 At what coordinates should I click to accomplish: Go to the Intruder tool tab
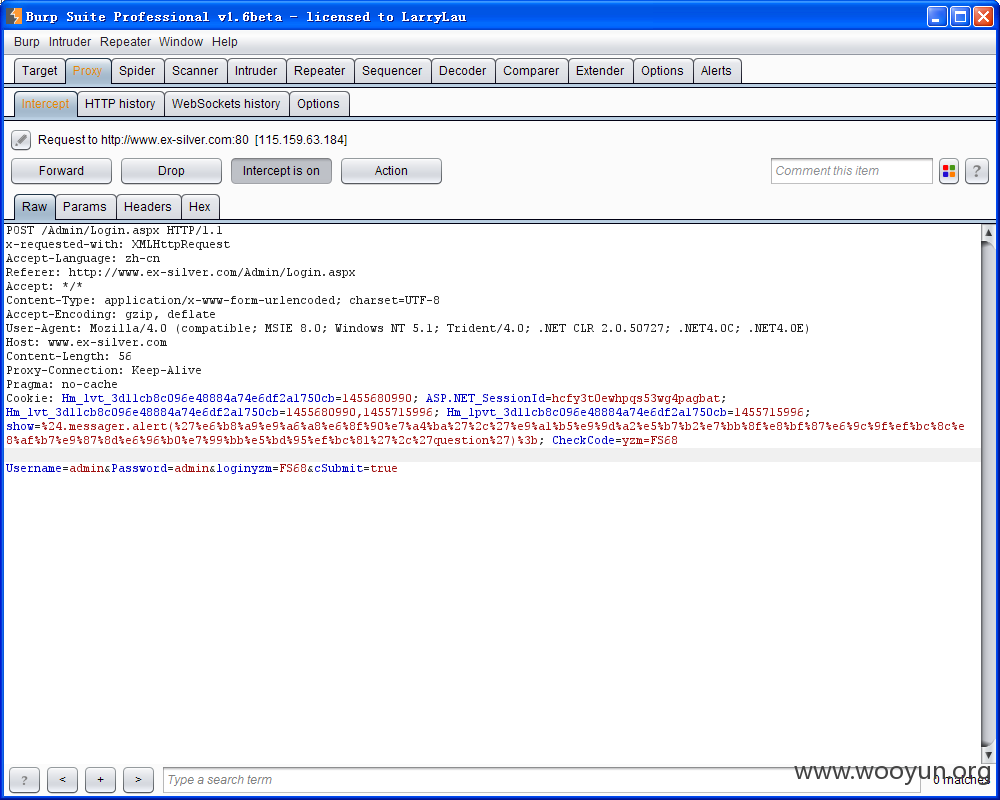click(256, 71)
